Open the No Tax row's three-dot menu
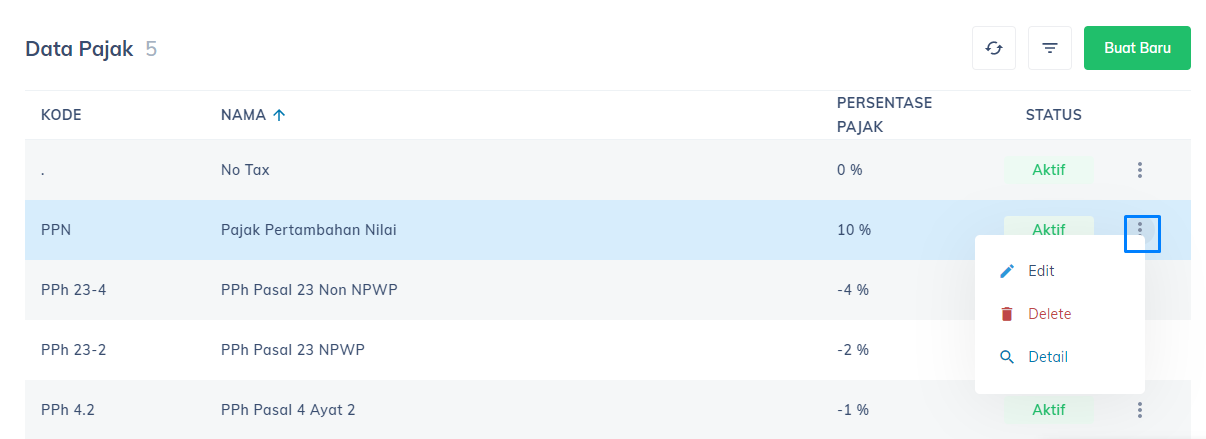Screen dimensions: 1206x439 click(1140, 170)
